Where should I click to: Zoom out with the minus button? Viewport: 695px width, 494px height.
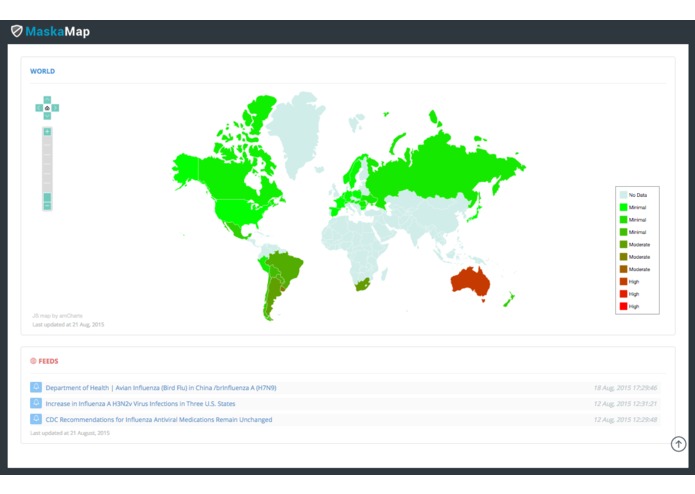click(x=47, y=206)
